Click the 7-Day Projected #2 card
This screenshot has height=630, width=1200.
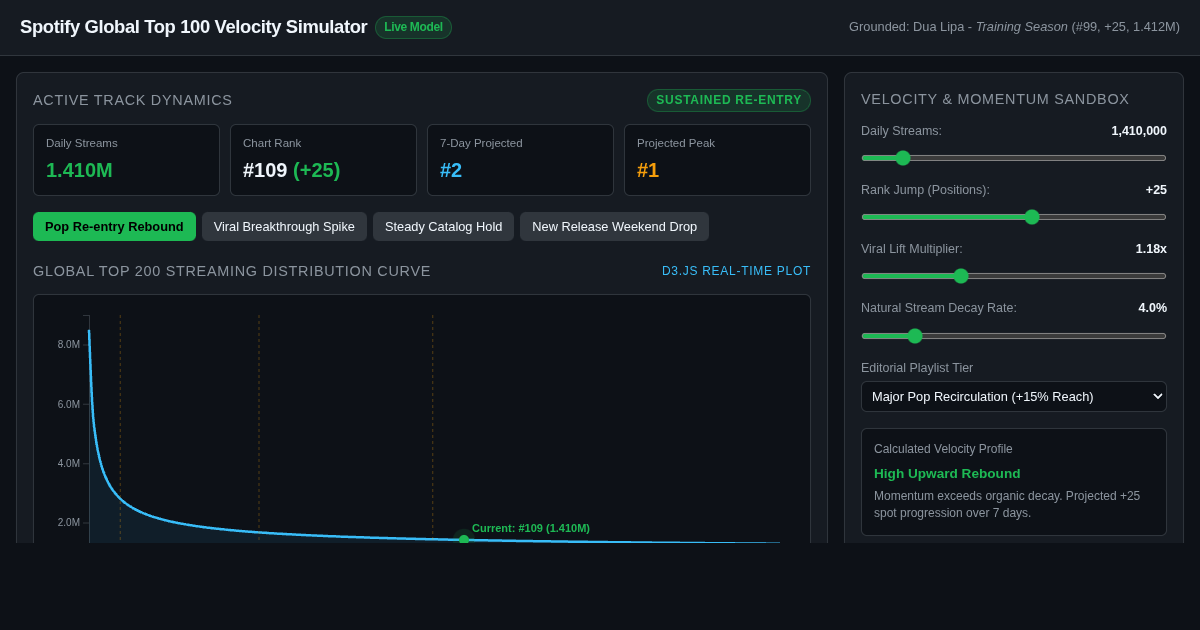[x=520, y=160]
